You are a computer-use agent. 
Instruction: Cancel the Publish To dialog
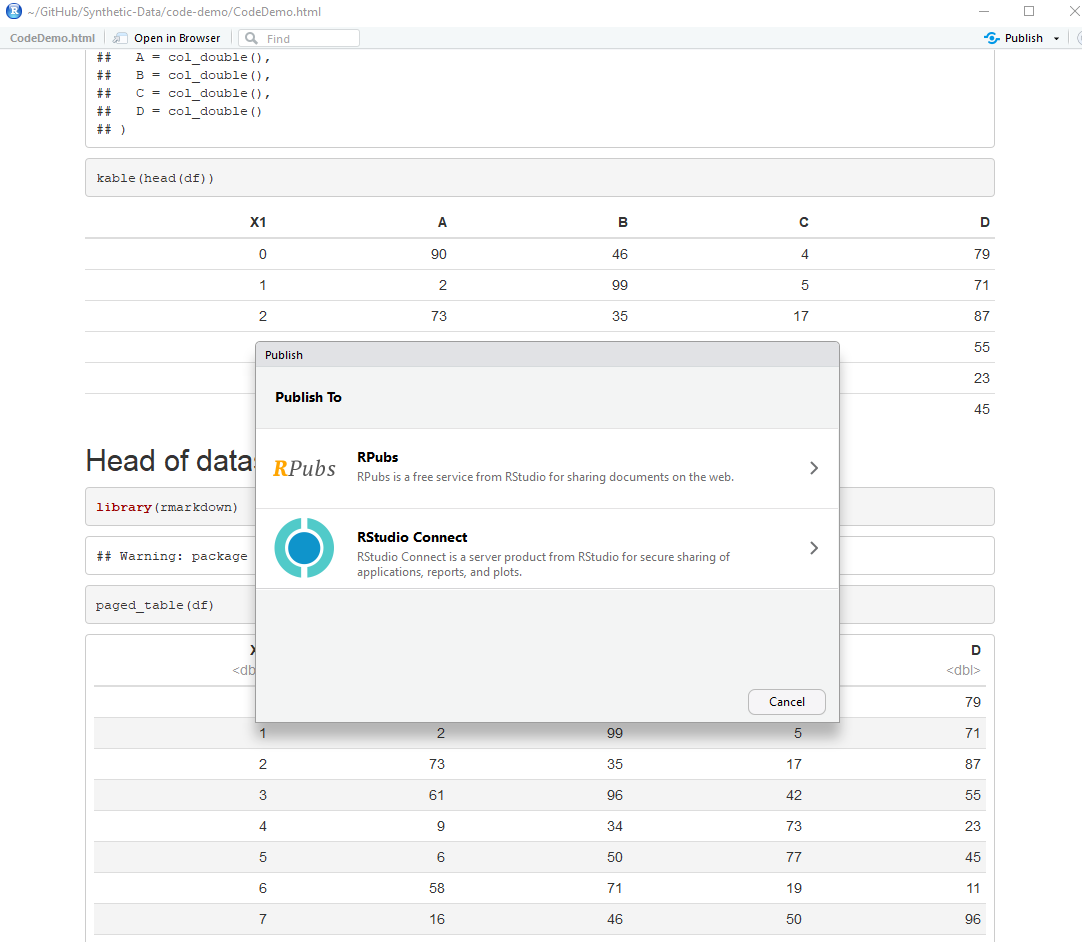[786, 701]
